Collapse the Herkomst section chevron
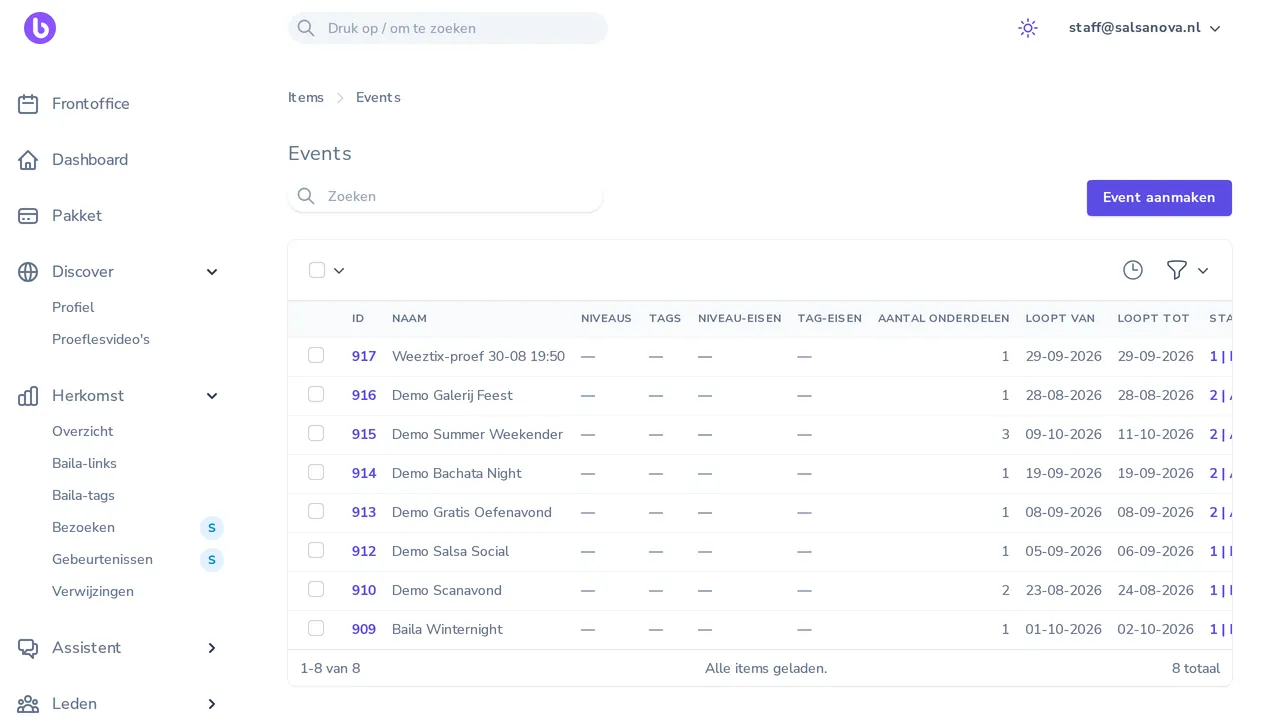Image resolution: width=1280 pixels, height=720 pixels. [x=212, y=396]
